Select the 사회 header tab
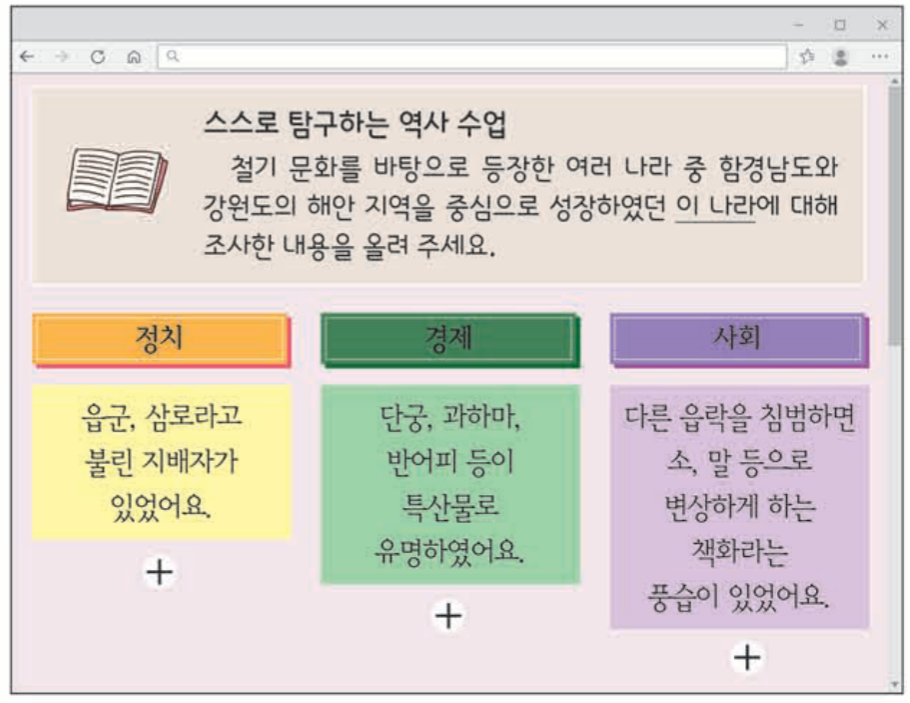910x703 pixels. pos(738,334)
